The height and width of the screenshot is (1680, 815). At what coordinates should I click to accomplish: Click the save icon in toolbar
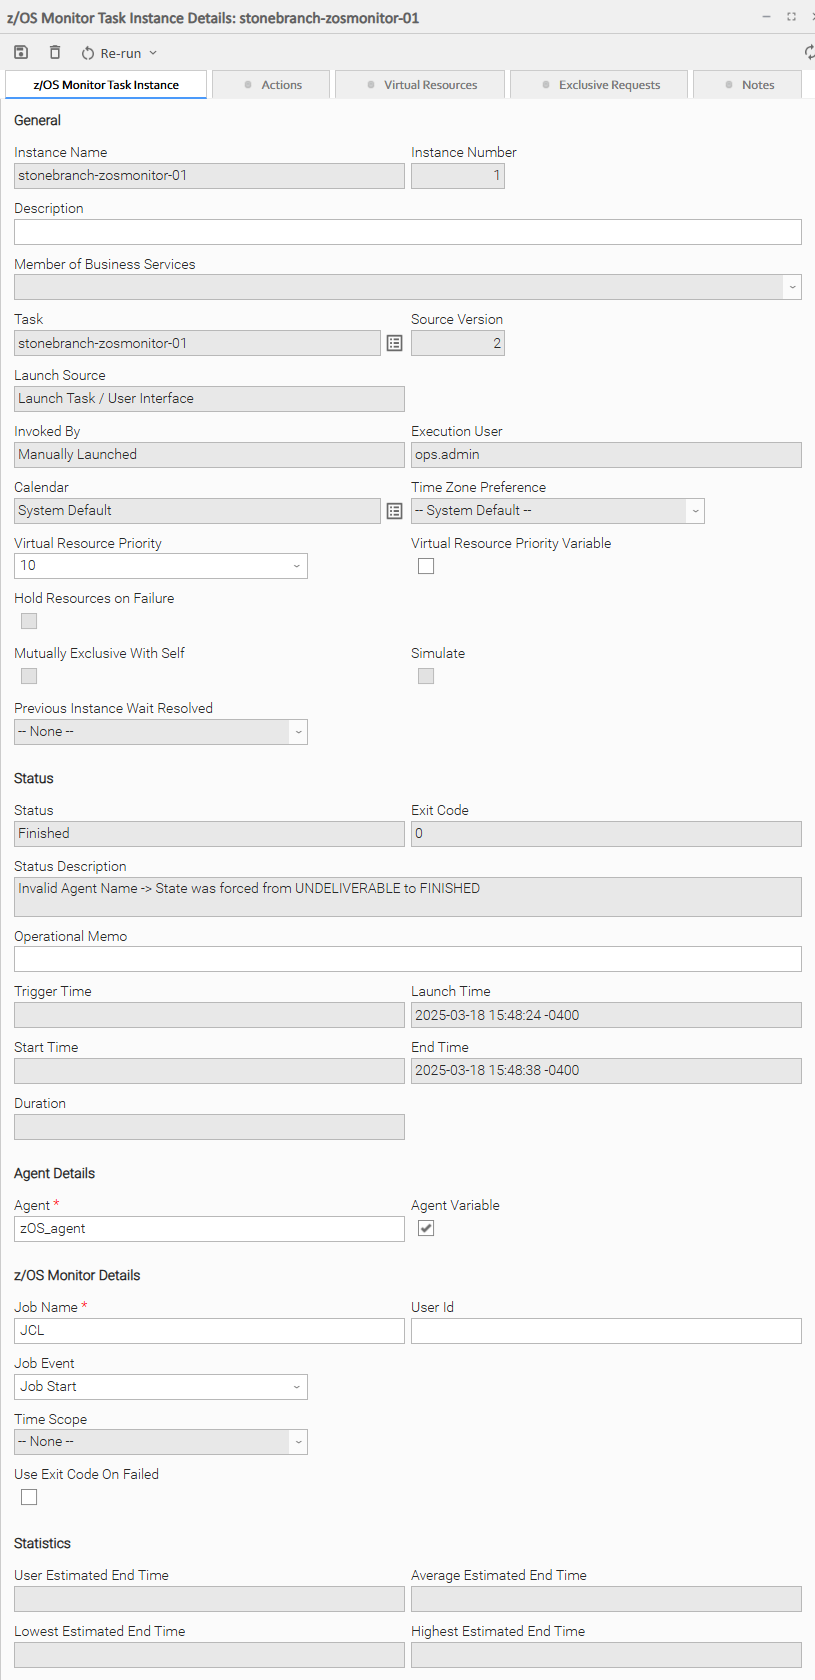pyautogui.click(x=21, y=52)
